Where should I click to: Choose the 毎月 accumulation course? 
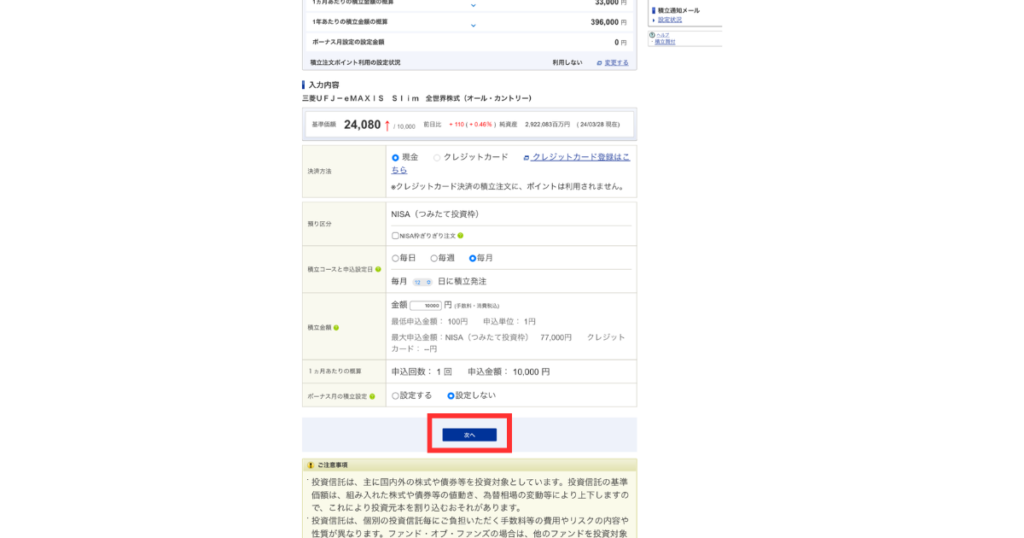pyautogui.click(x=472, y=259)
